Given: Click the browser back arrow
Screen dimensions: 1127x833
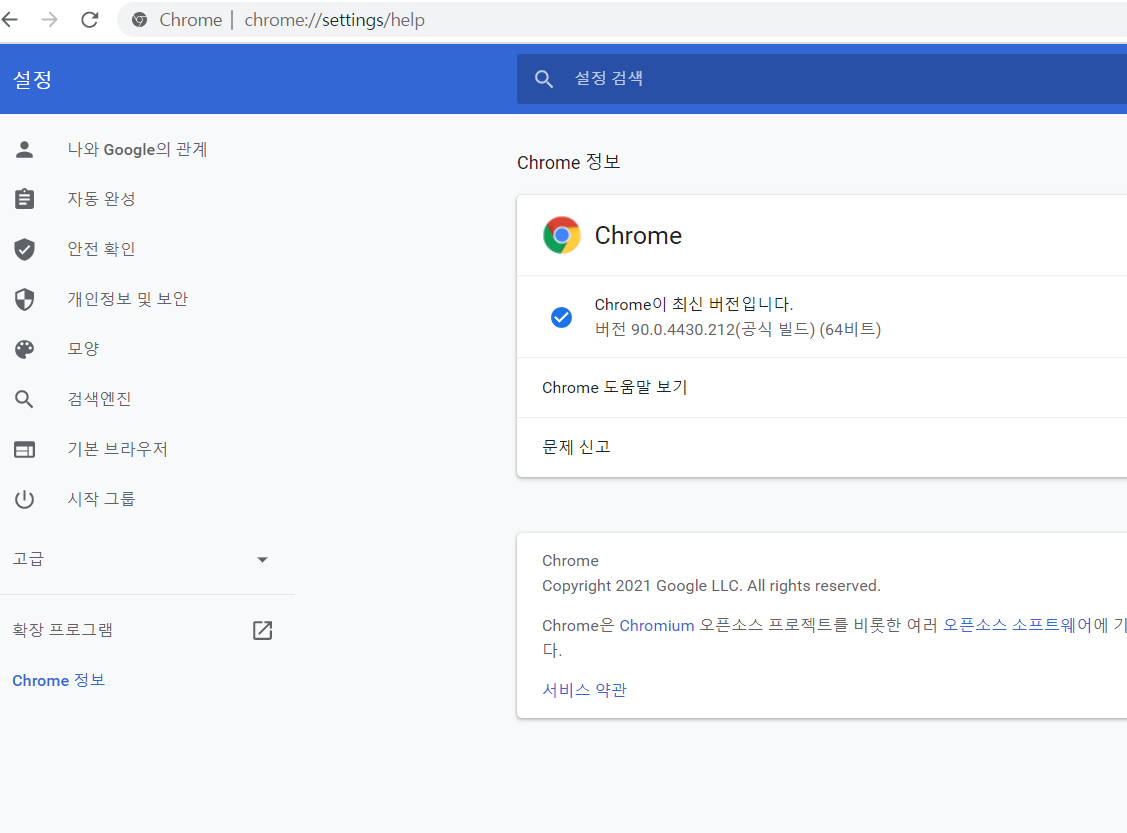Looking at the screenshot, I should click(10, 19).
